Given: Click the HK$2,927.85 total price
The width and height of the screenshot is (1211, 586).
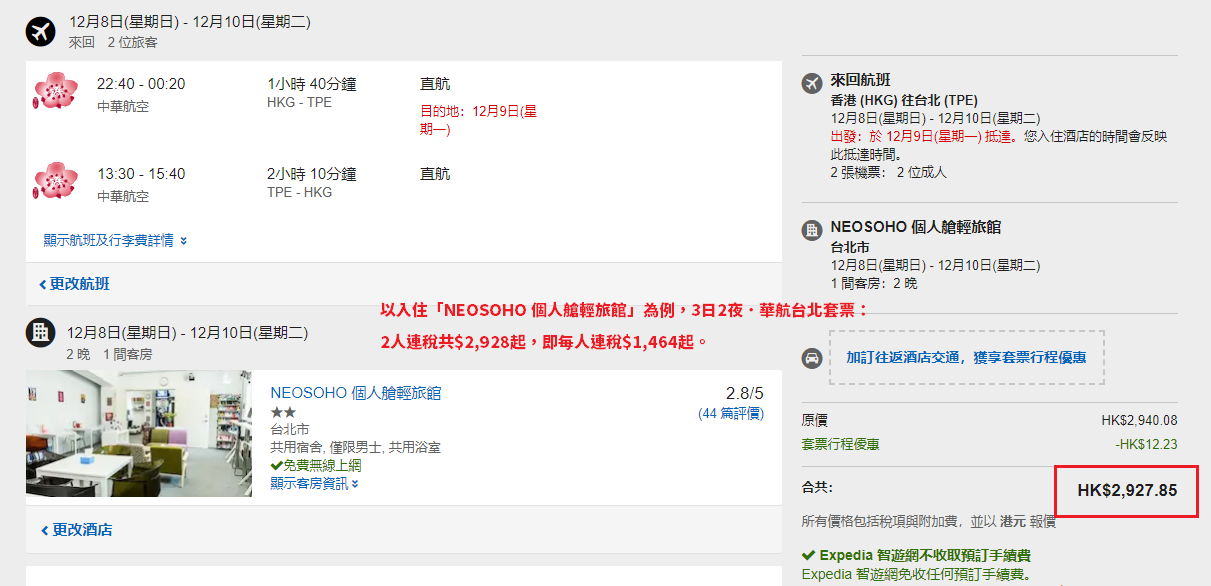Looking at the screenshot, I should (1127, 491).
